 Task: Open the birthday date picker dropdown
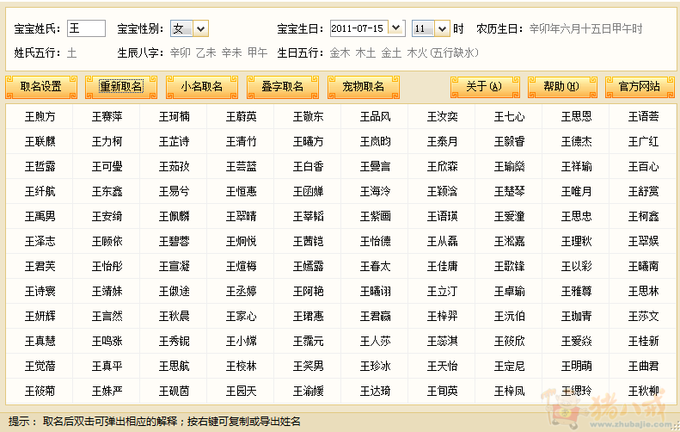(x=396, y=29)
